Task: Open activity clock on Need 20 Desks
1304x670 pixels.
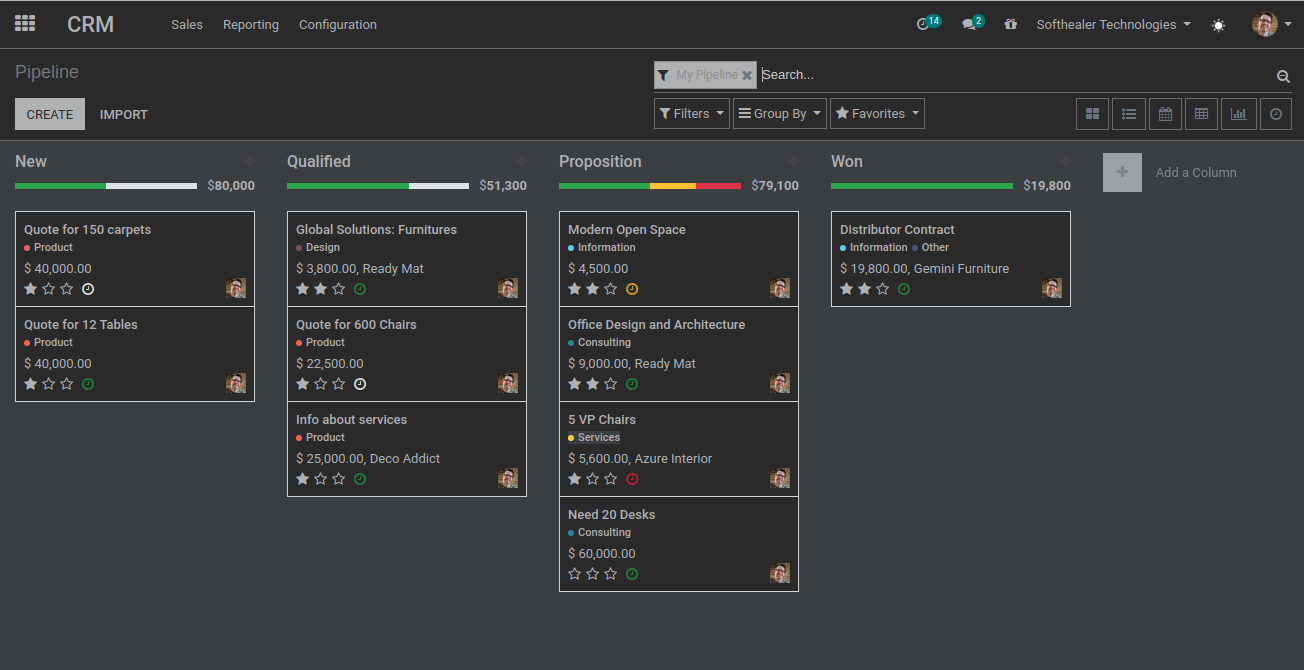Action: (632, 574)
